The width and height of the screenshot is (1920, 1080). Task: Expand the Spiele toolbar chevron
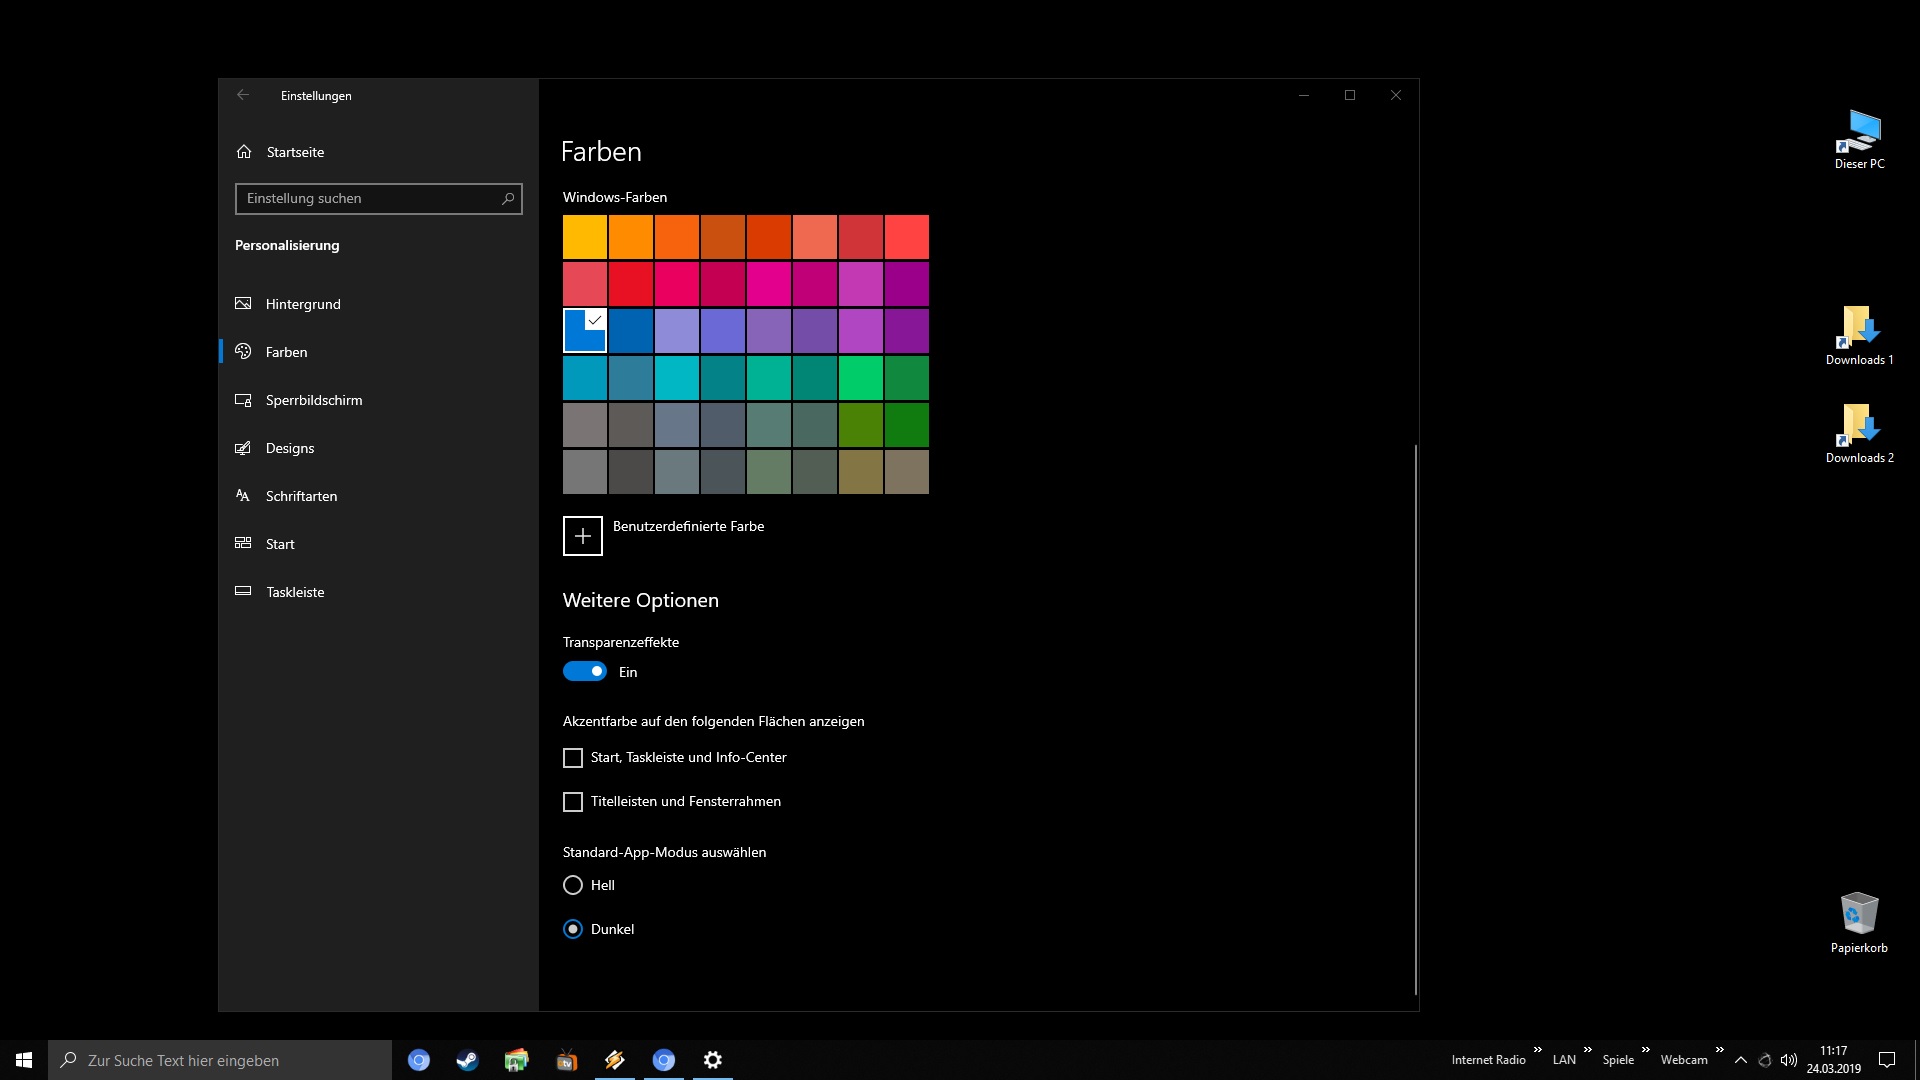[1645, 1050]
